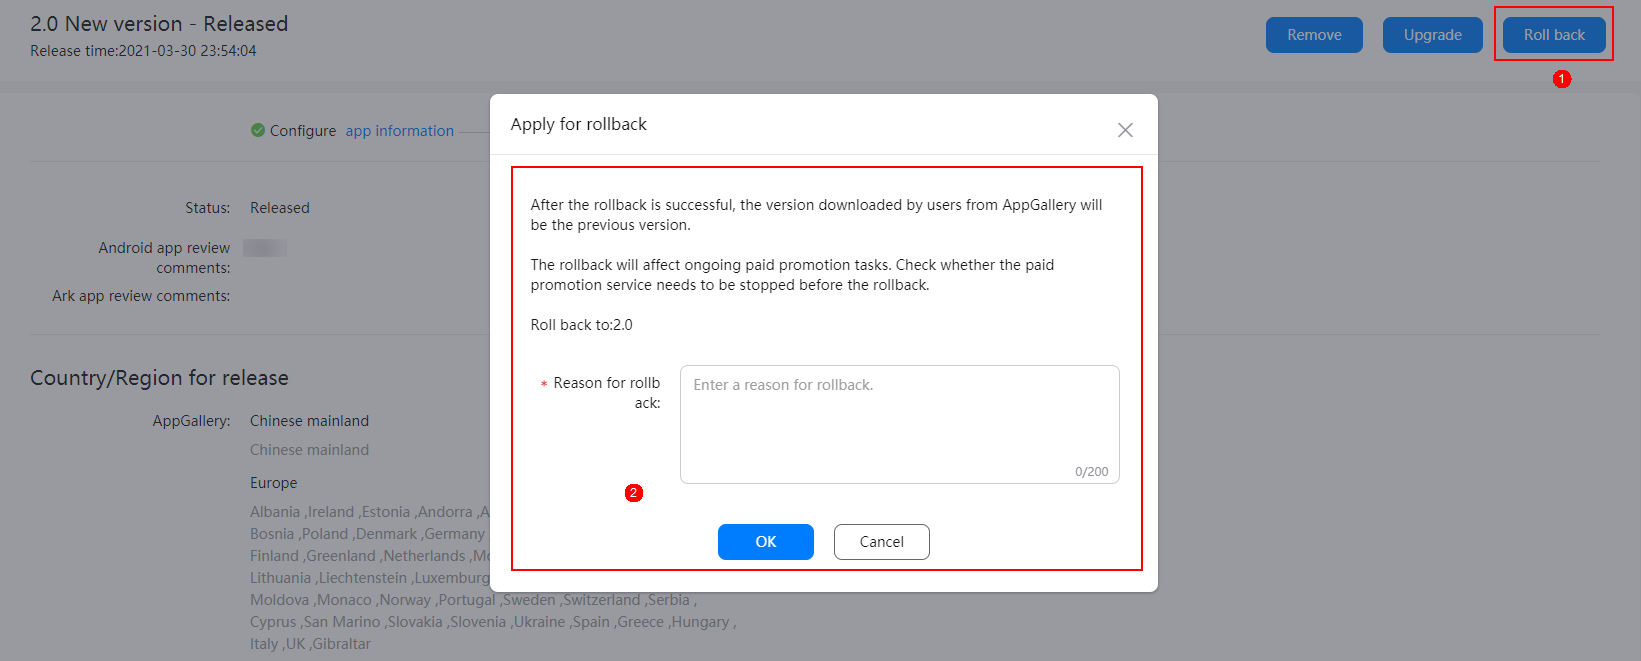Click the Apply for rollback dialog title
This screenshot has height=661, width=1641.
click(x=578, y=124)
